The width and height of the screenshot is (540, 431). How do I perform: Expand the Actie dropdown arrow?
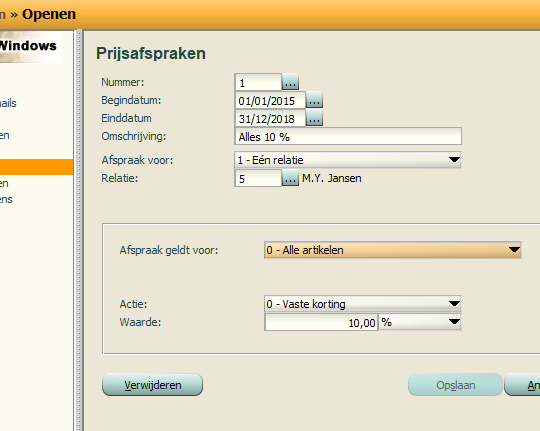(454, 304)
